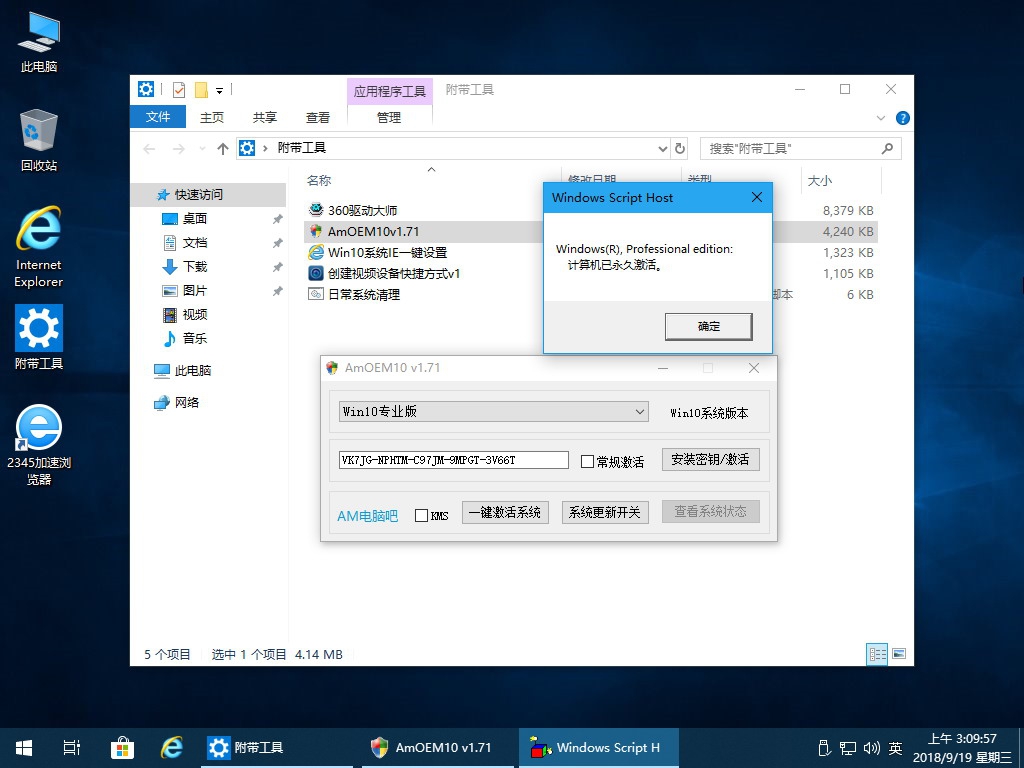Open the 此电脑 desktop icon

(39, 42)
